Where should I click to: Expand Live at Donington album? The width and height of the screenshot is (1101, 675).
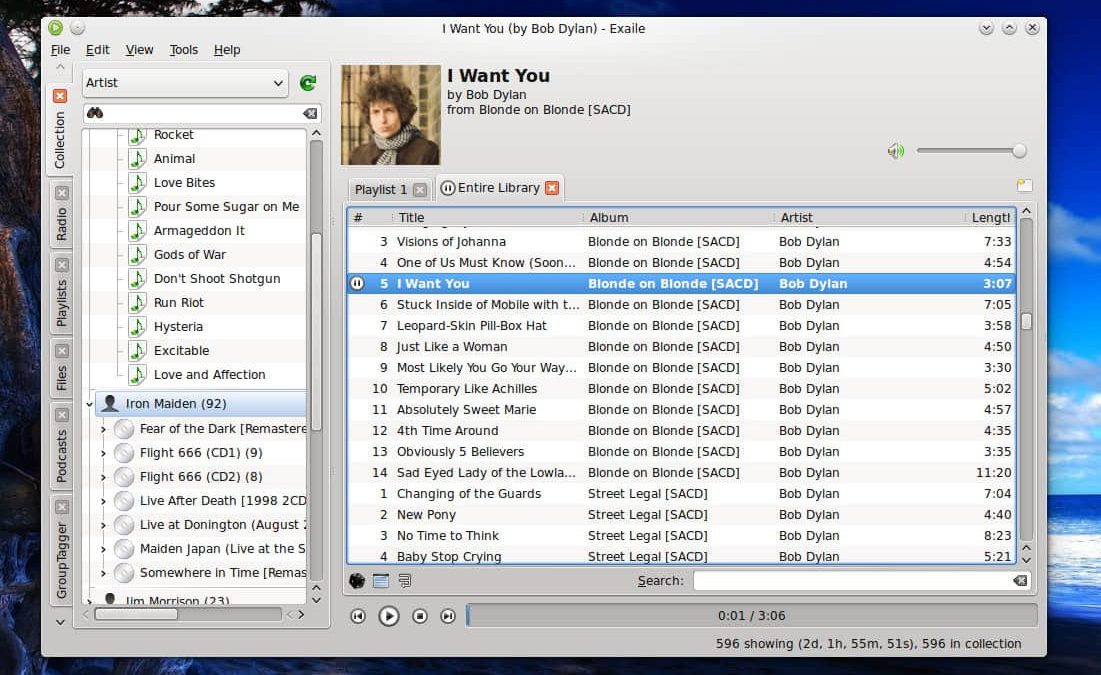click(x=103, y=525)
